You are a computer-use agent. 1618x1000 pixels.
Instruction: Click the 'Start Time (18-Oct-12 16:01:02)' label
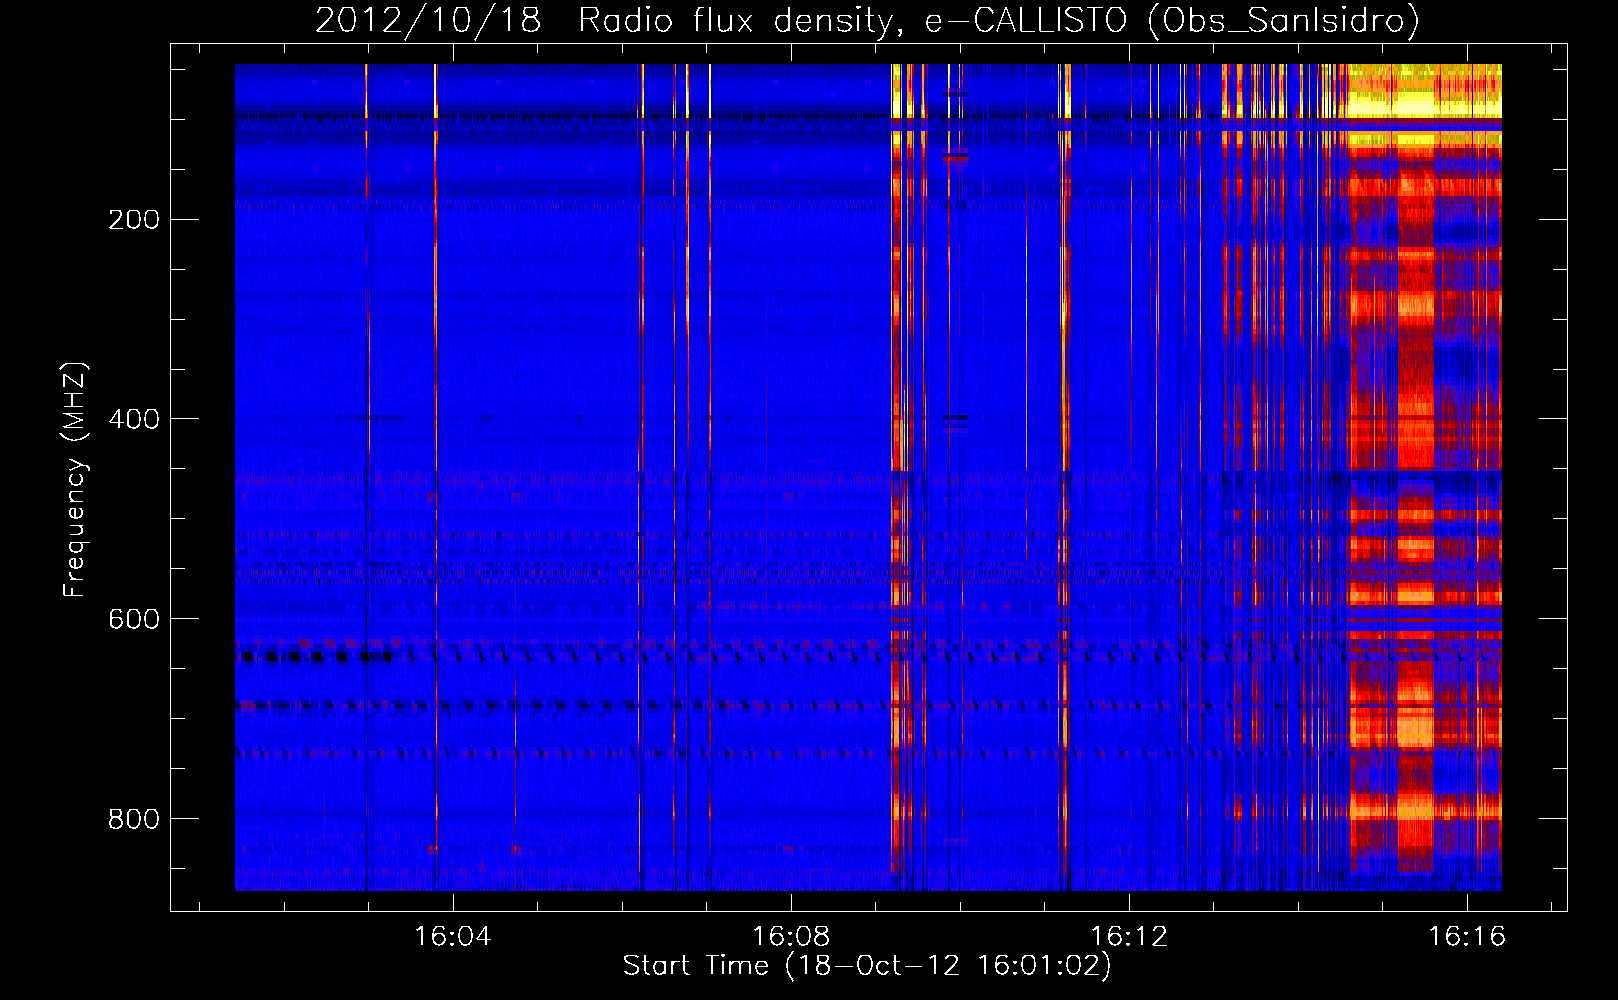867,966
